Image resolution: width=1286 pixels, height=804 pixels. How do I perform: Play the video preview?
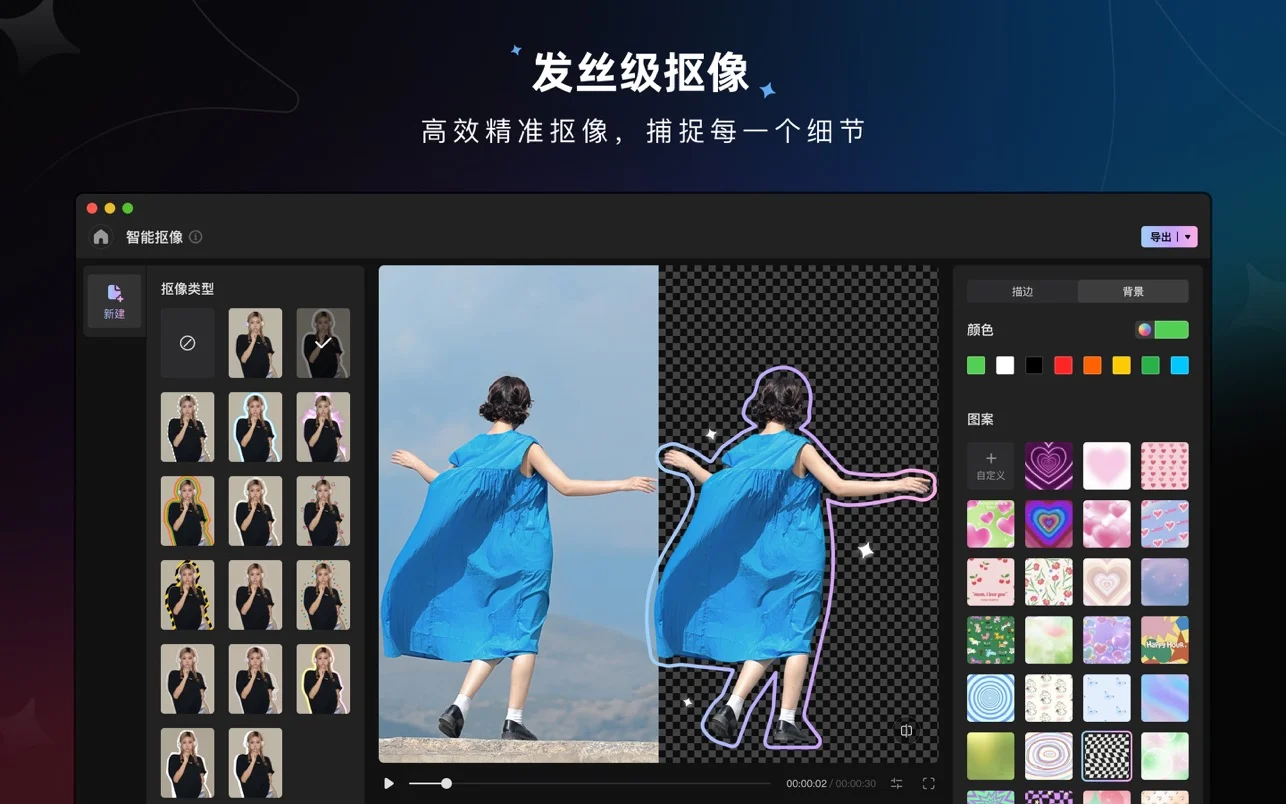389,783
